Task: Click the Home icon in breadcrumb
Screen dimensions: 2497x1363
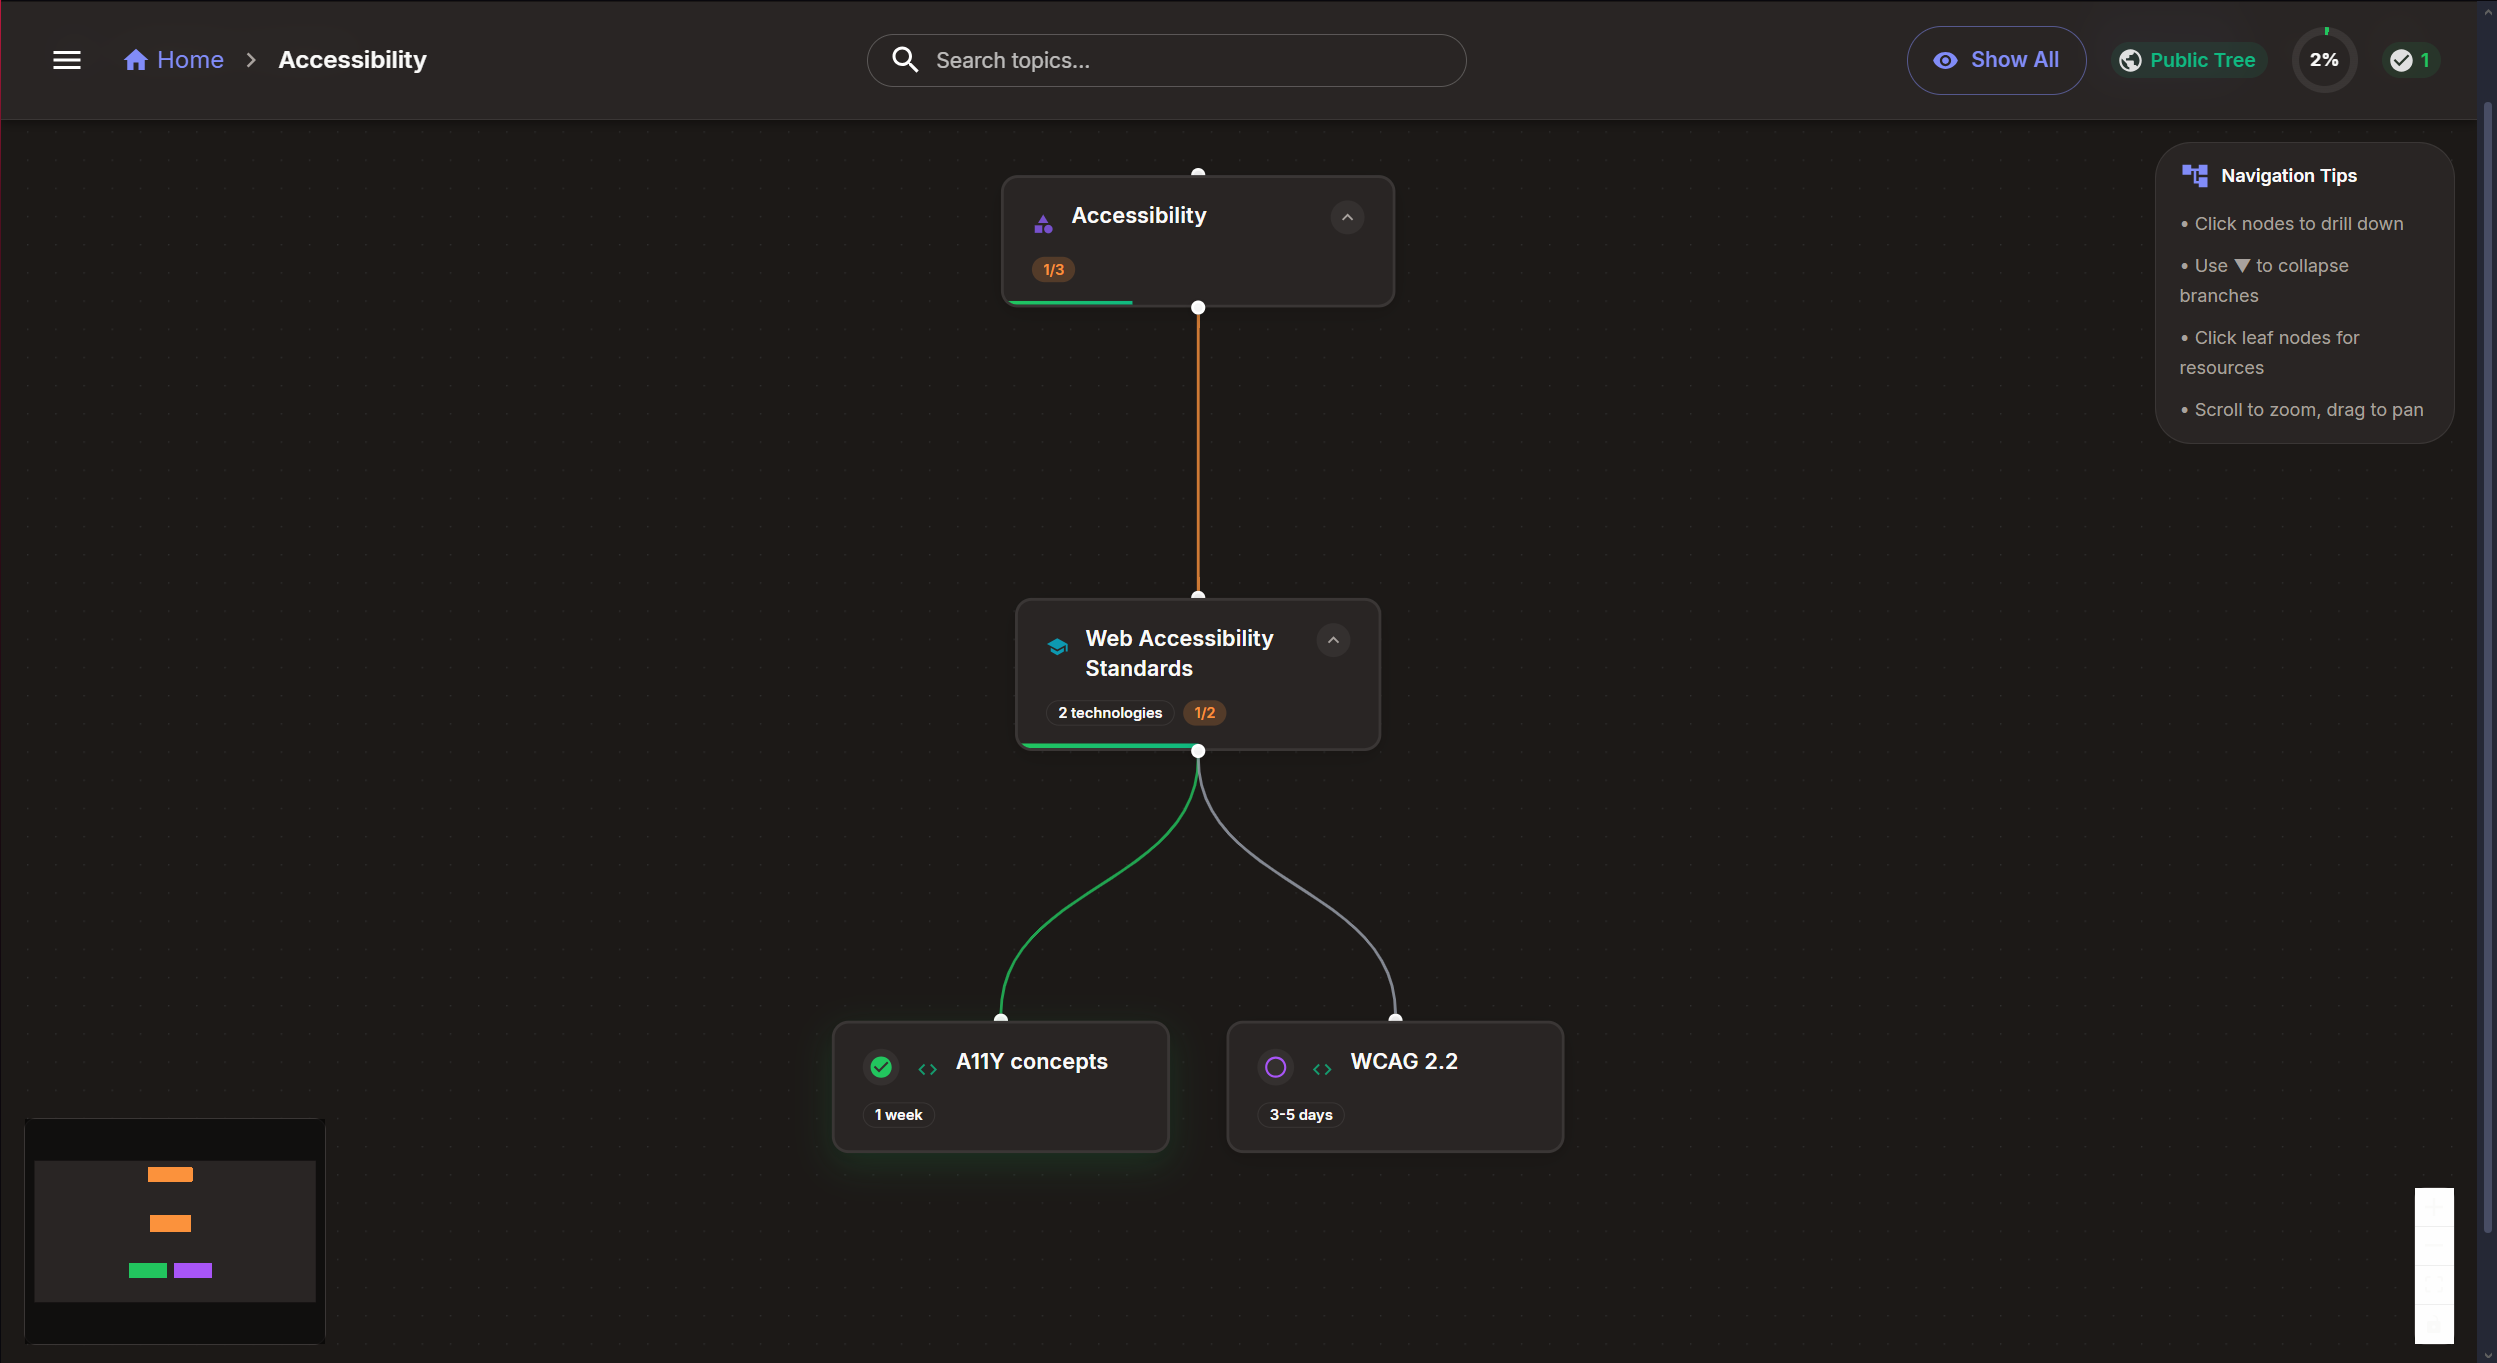Action: click(x=136, y=60)
